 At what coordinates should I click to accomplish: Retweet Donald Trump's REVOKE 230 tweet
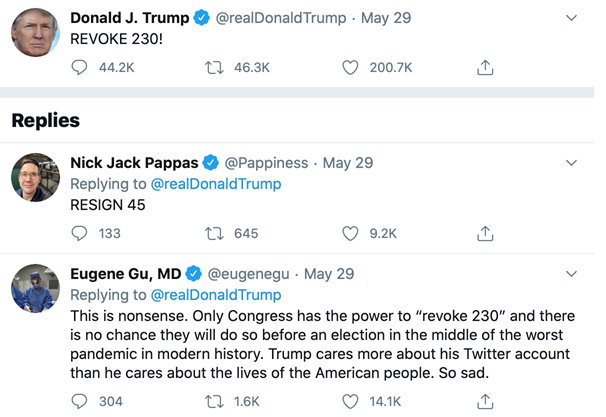point(213,68)
